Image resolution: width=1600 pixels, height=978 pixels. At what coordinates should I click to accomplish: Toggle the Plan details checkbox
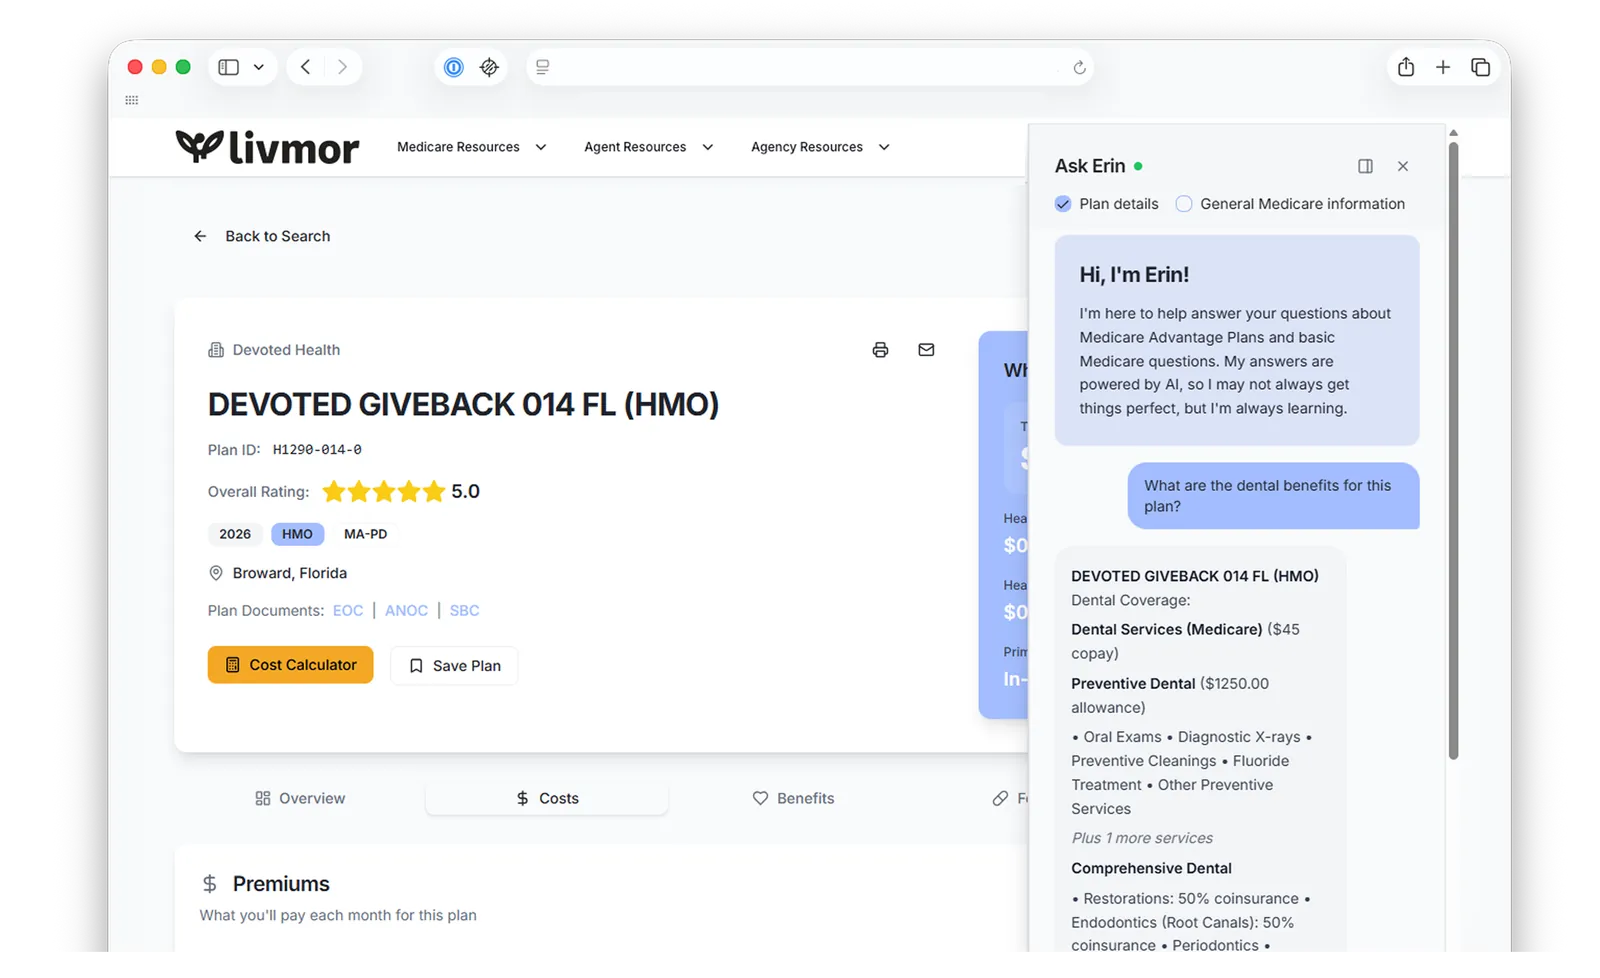(x=1063, y=204)
